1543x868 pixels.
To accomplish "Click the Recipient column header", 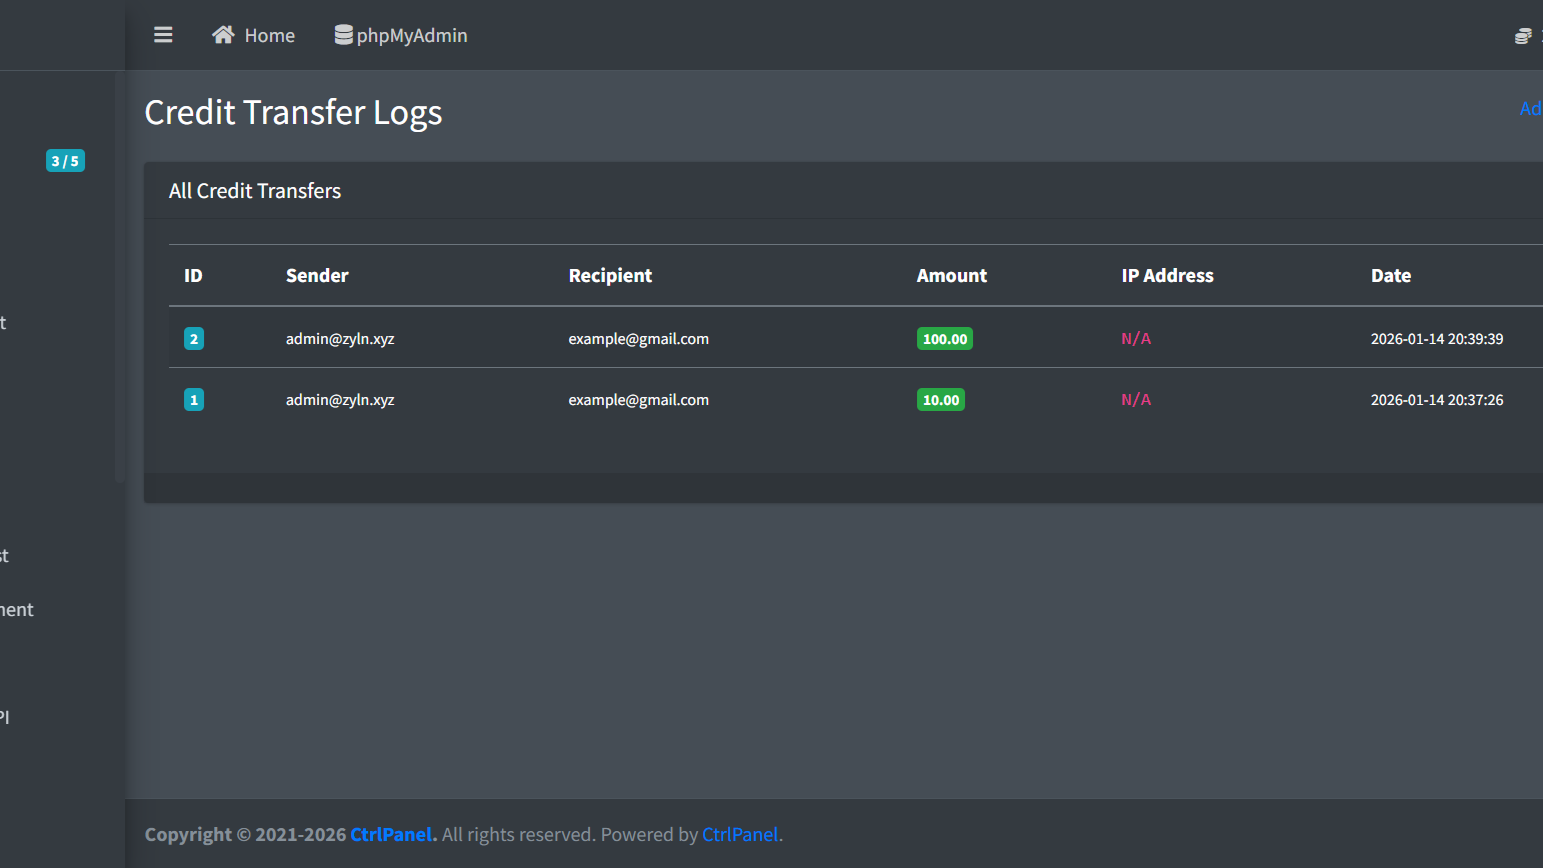I will click(610, 276).
